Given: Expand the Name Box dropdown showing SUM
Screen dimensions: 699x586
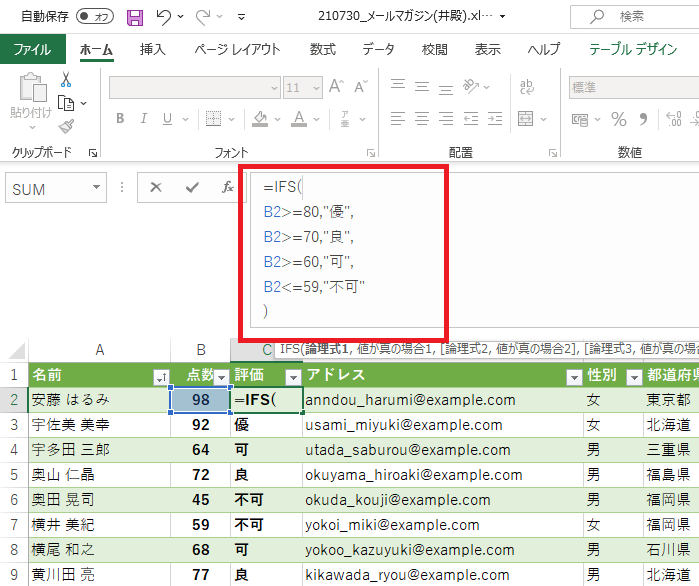Looking at the screenshot, I should (97, 188).
